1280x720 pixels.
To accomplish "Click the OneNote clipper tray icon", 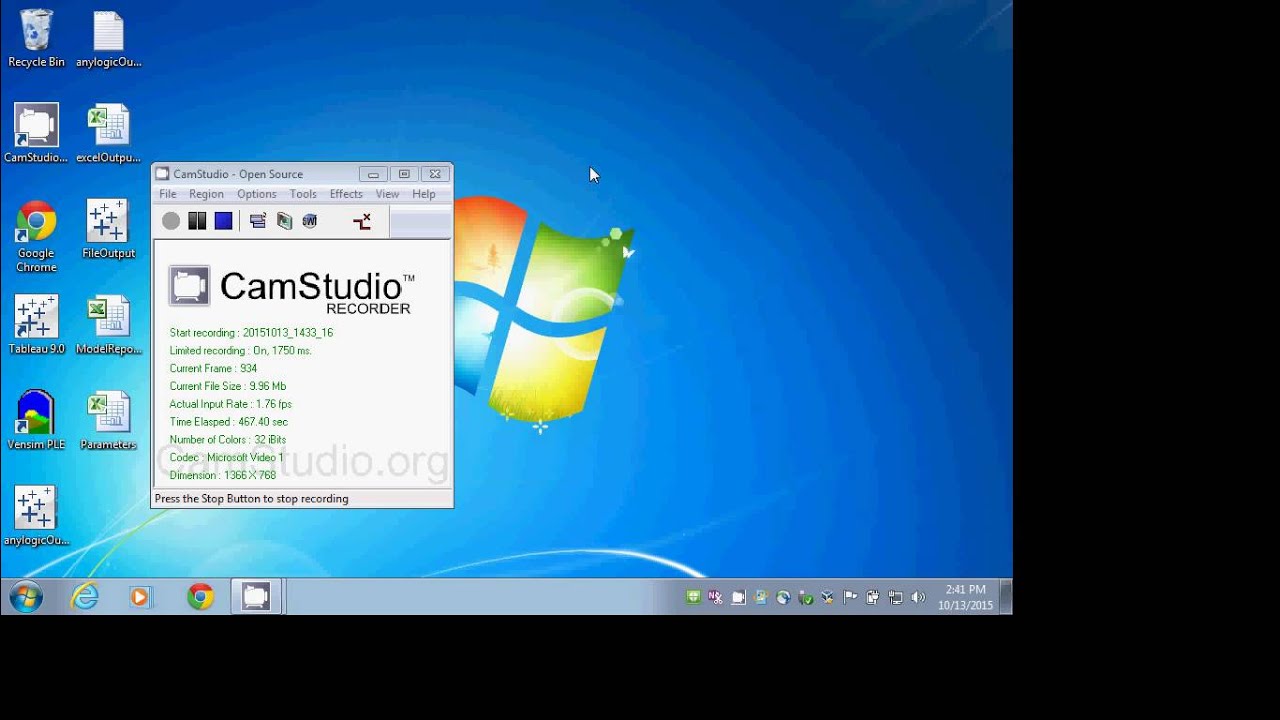I will click(716, 597).
